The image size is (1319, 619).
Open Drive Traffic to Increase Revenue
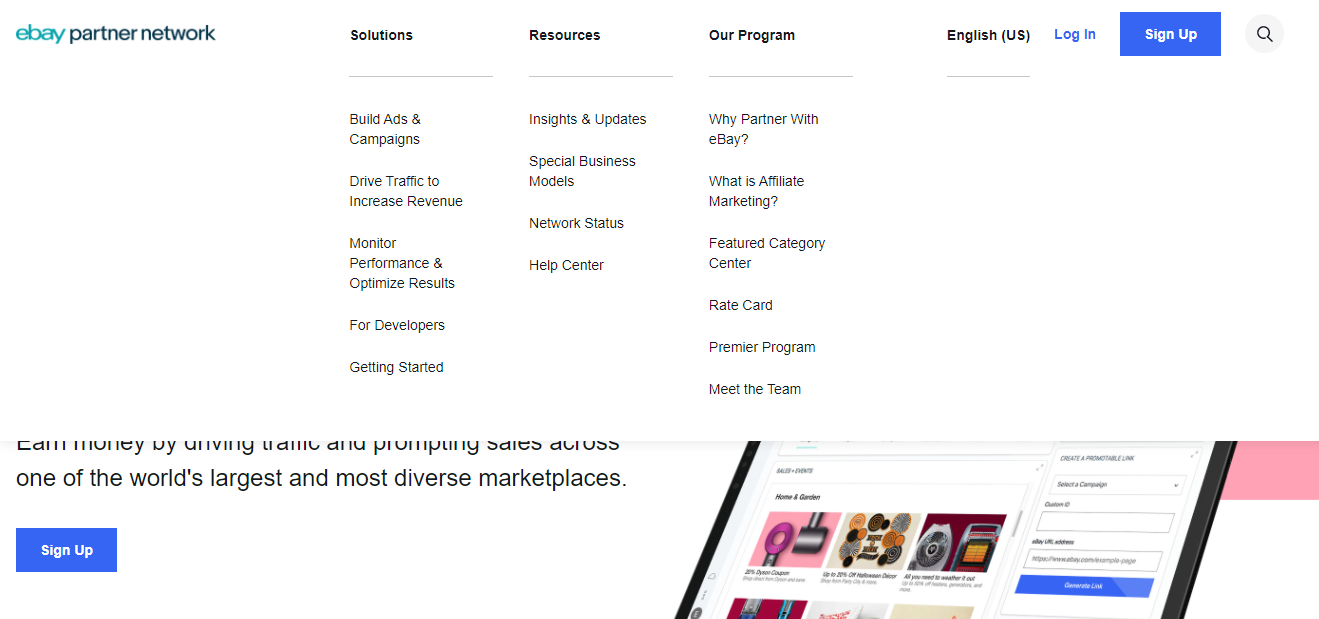click(x=406, y=191)
